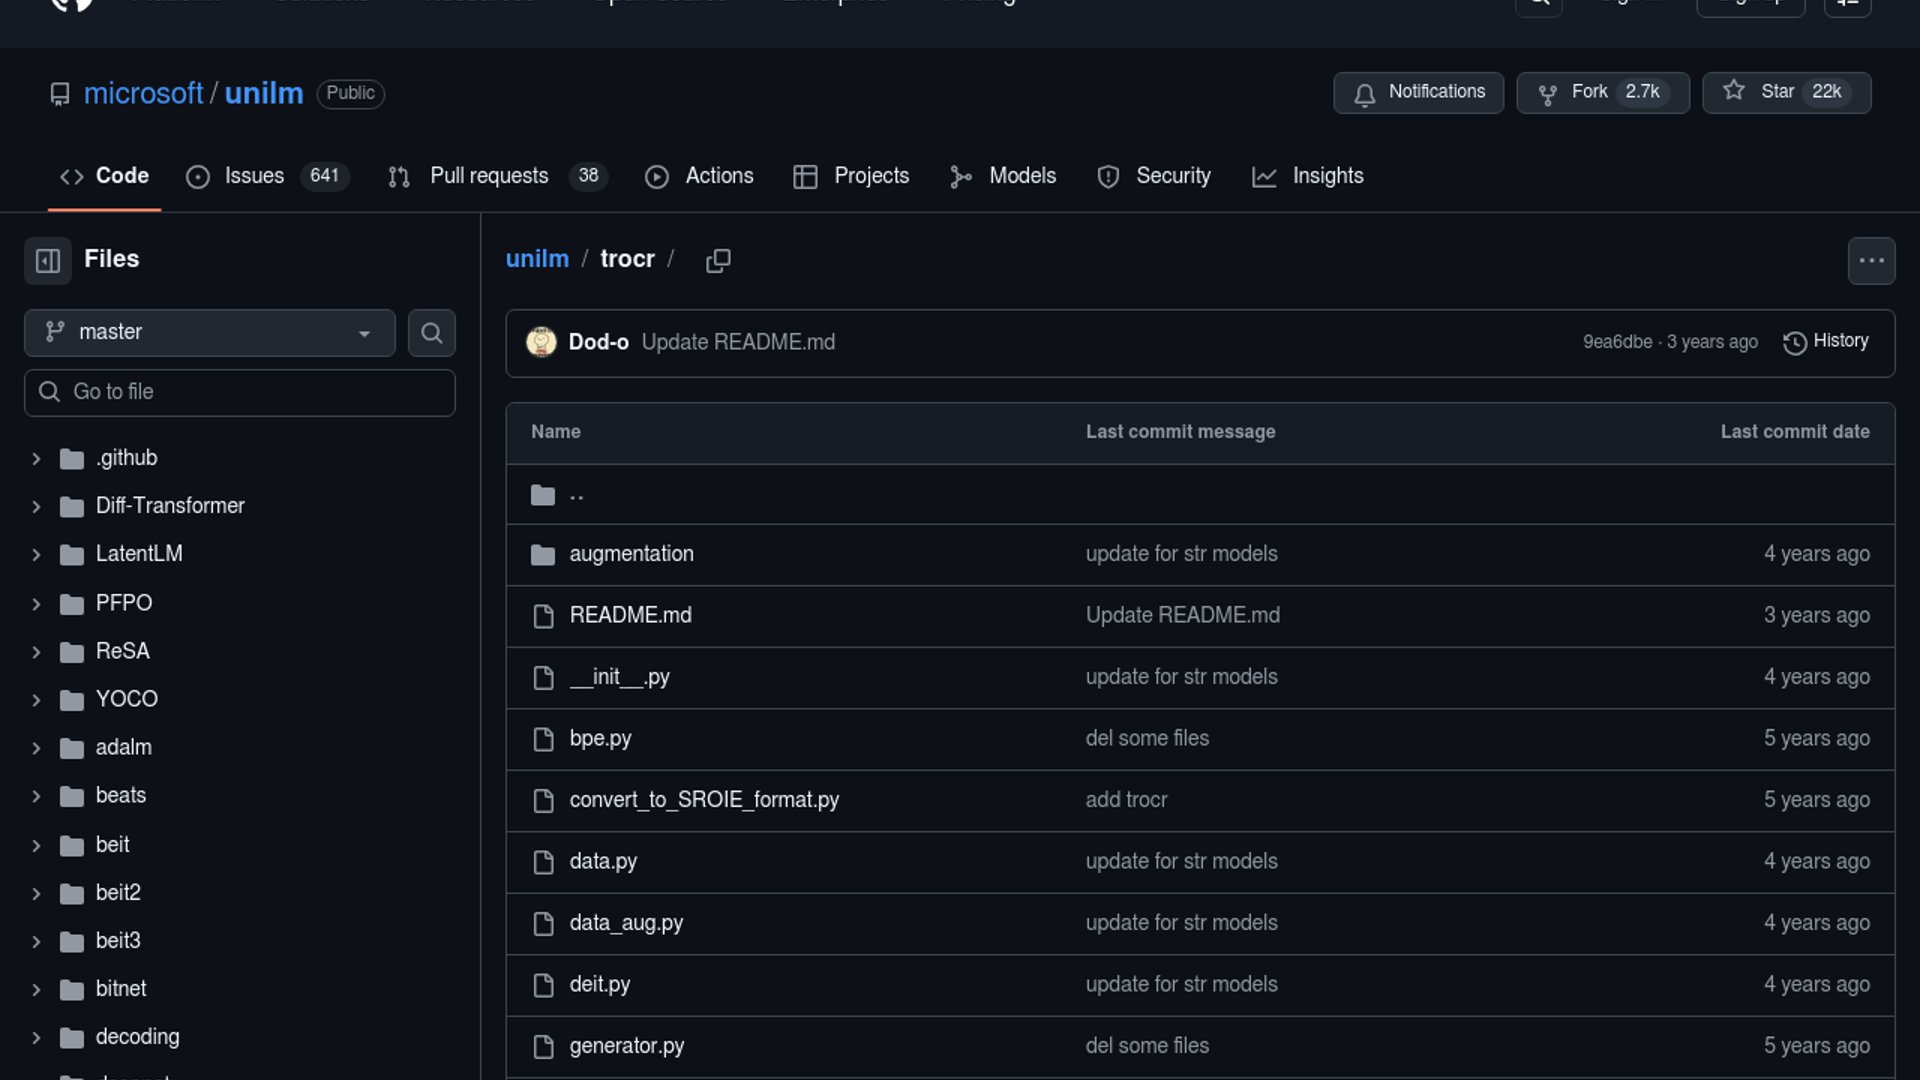
Task: Open the three-dot more options menu
Action: 1871,261
